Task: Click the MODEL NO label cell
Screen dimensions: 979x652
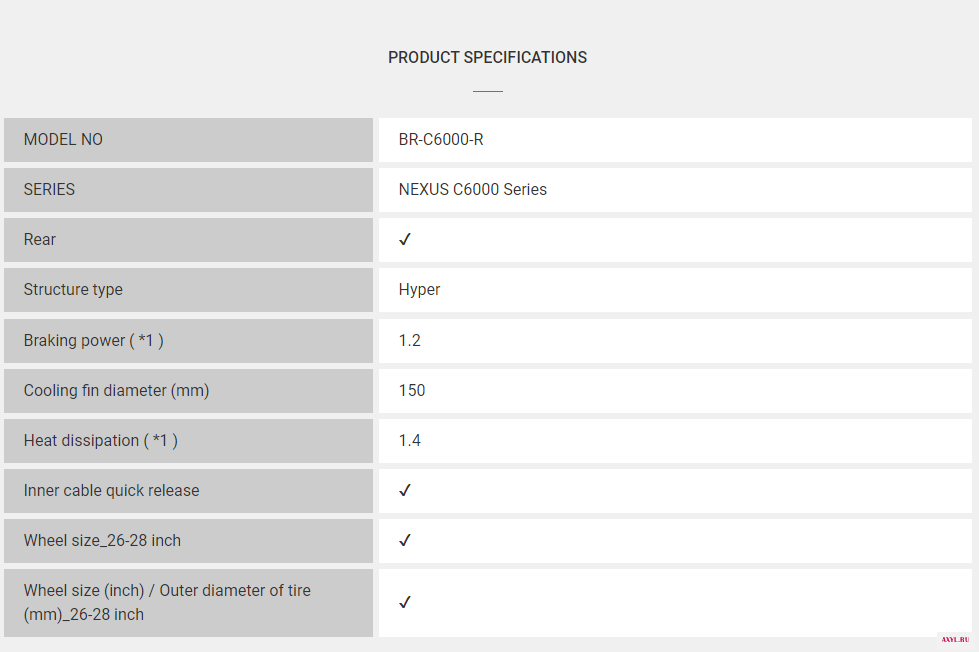Action: [x=189, y=140]
